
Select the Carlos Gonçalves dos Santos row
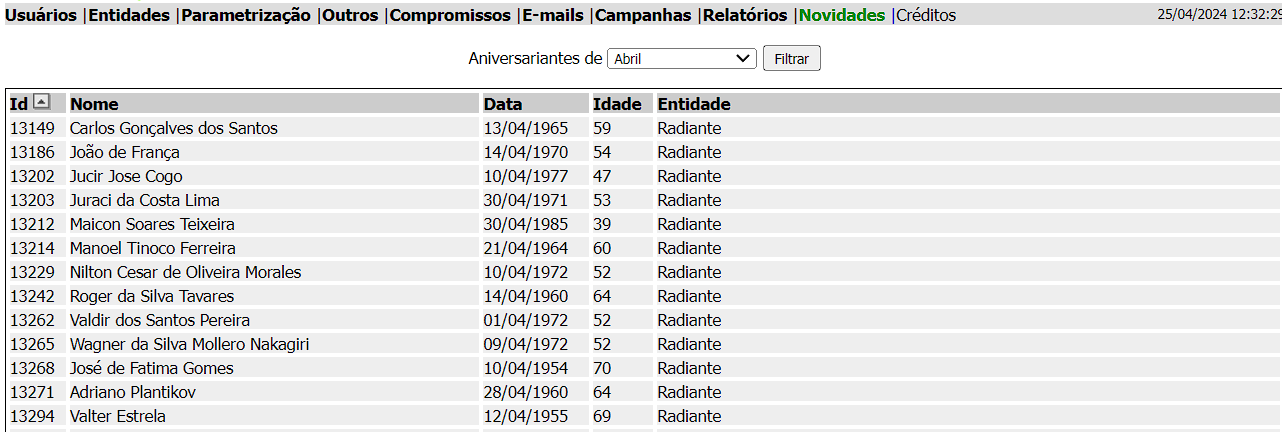point(174,128)
